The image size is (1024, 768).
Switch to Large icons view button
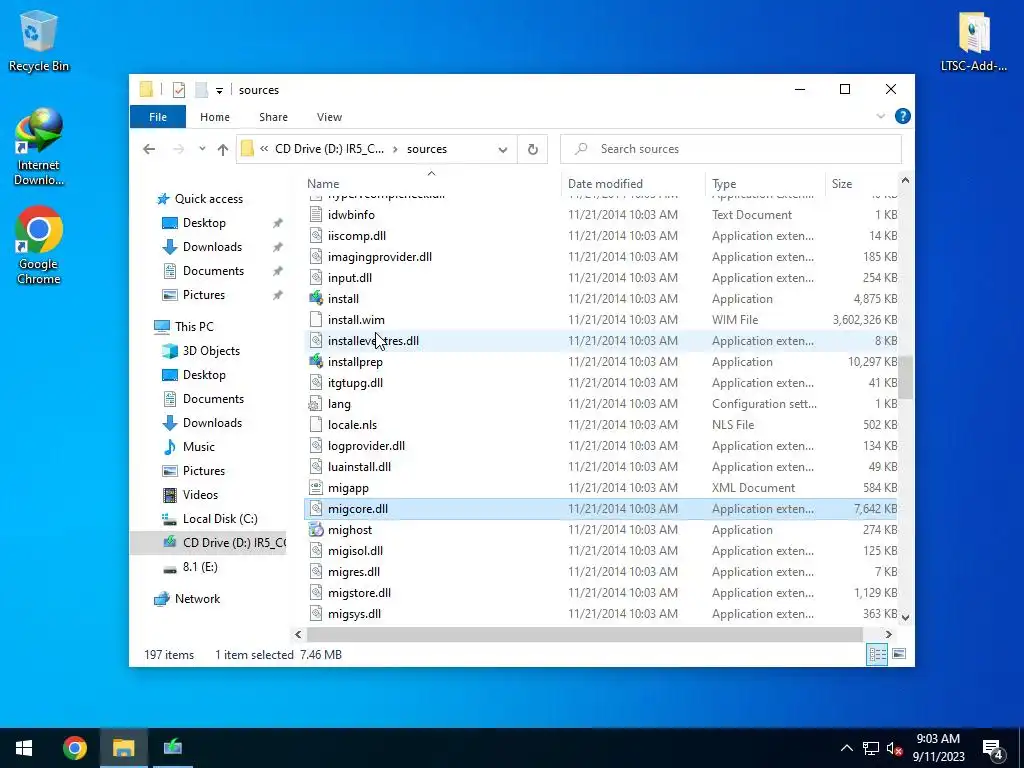tap(899, 654)
